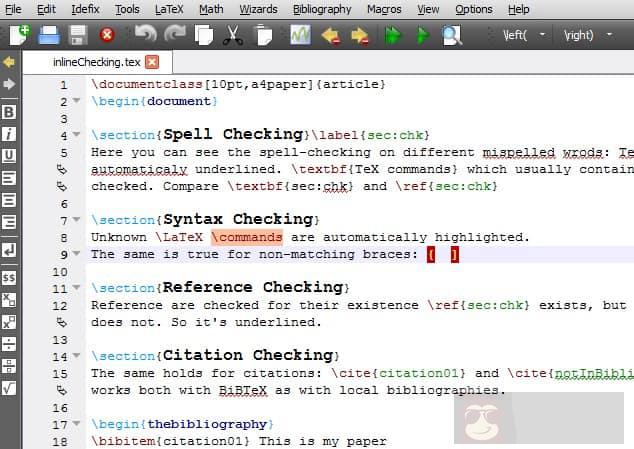This screenshot has width=634, height=449.
Task: Click the misspelled word automaticaly
Action: tap(139, 169)
